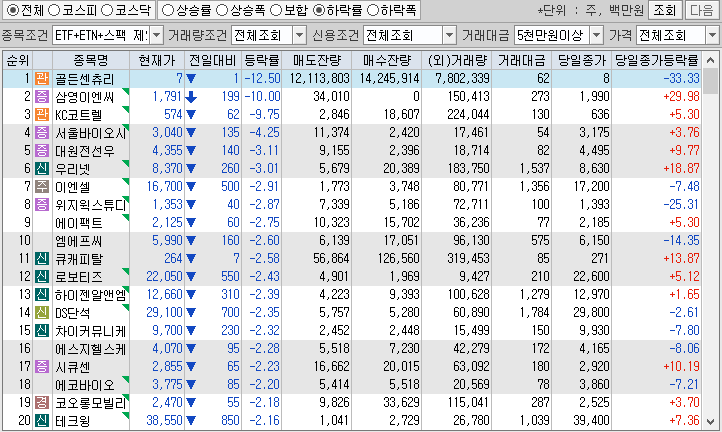The image size is (722, 432).
Task: Click the 신 badge icon beside 큐캐피탈
Action: coord(42,258)
